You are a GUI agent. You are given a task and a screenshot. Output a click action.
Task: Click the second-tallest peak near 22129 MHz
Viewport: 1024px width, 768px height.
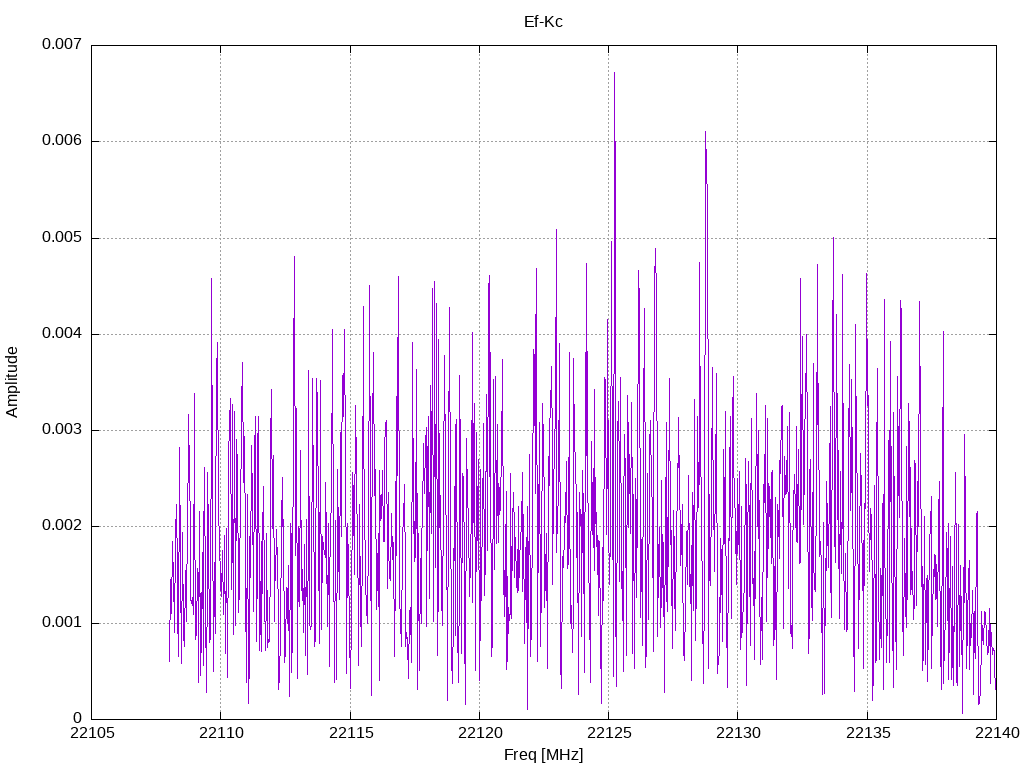point(705,133)
